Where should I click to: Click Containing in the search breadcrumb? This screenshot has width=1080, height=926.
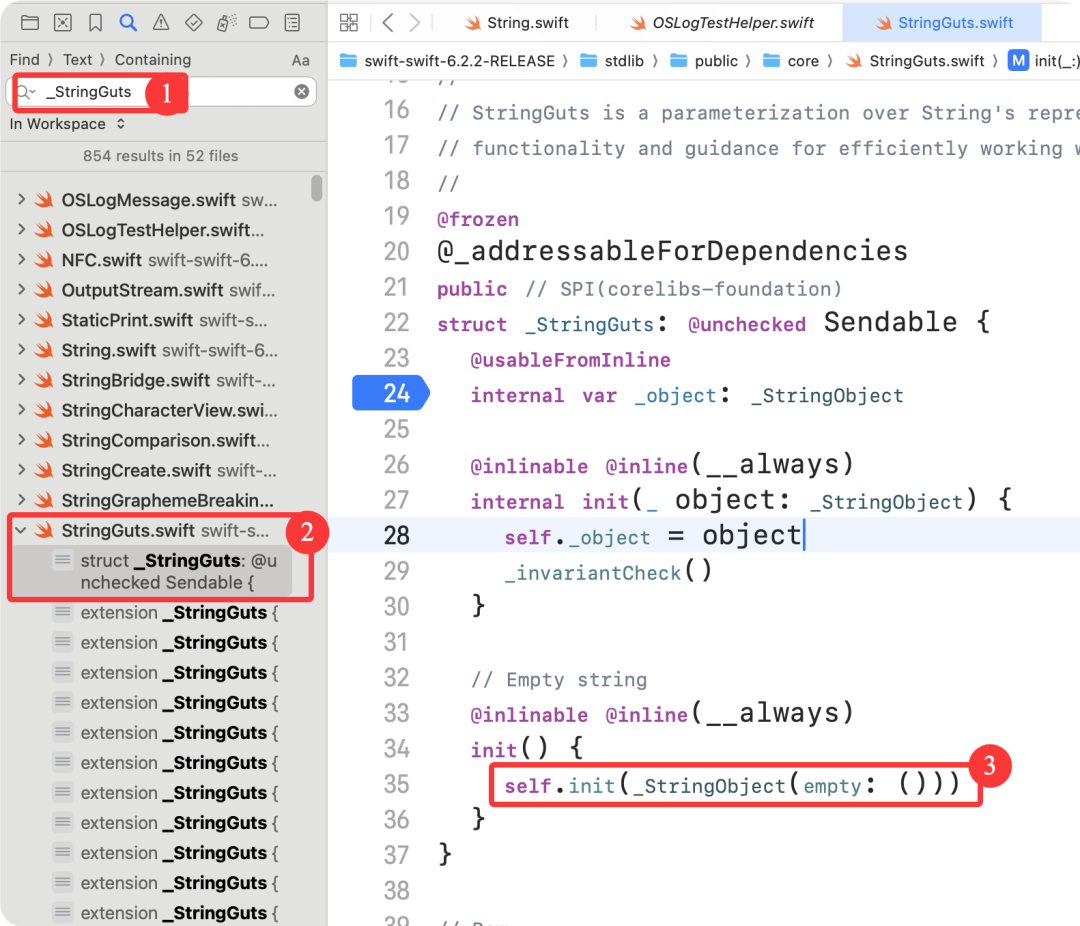point(152,60)
